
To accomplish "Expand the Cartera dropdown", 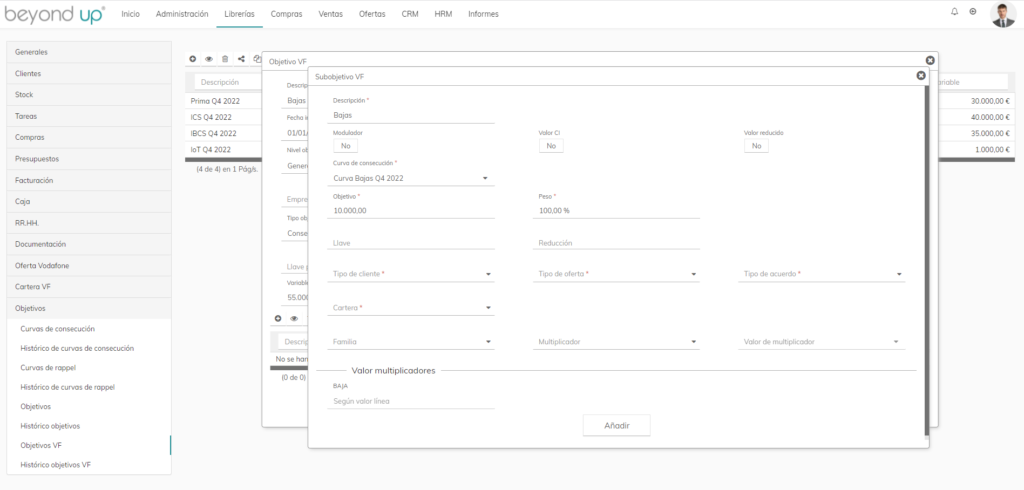I will click(413, 308).
